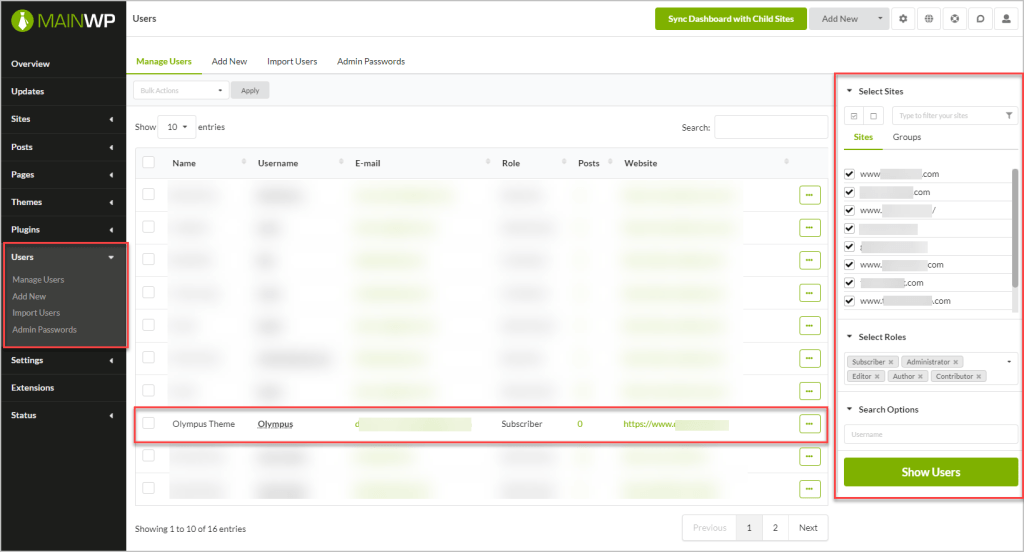The height and width of the screenshot is (552, 1024).
Task: Open the roles dropdown arrow beside role tags
Action: (1009, 362)
